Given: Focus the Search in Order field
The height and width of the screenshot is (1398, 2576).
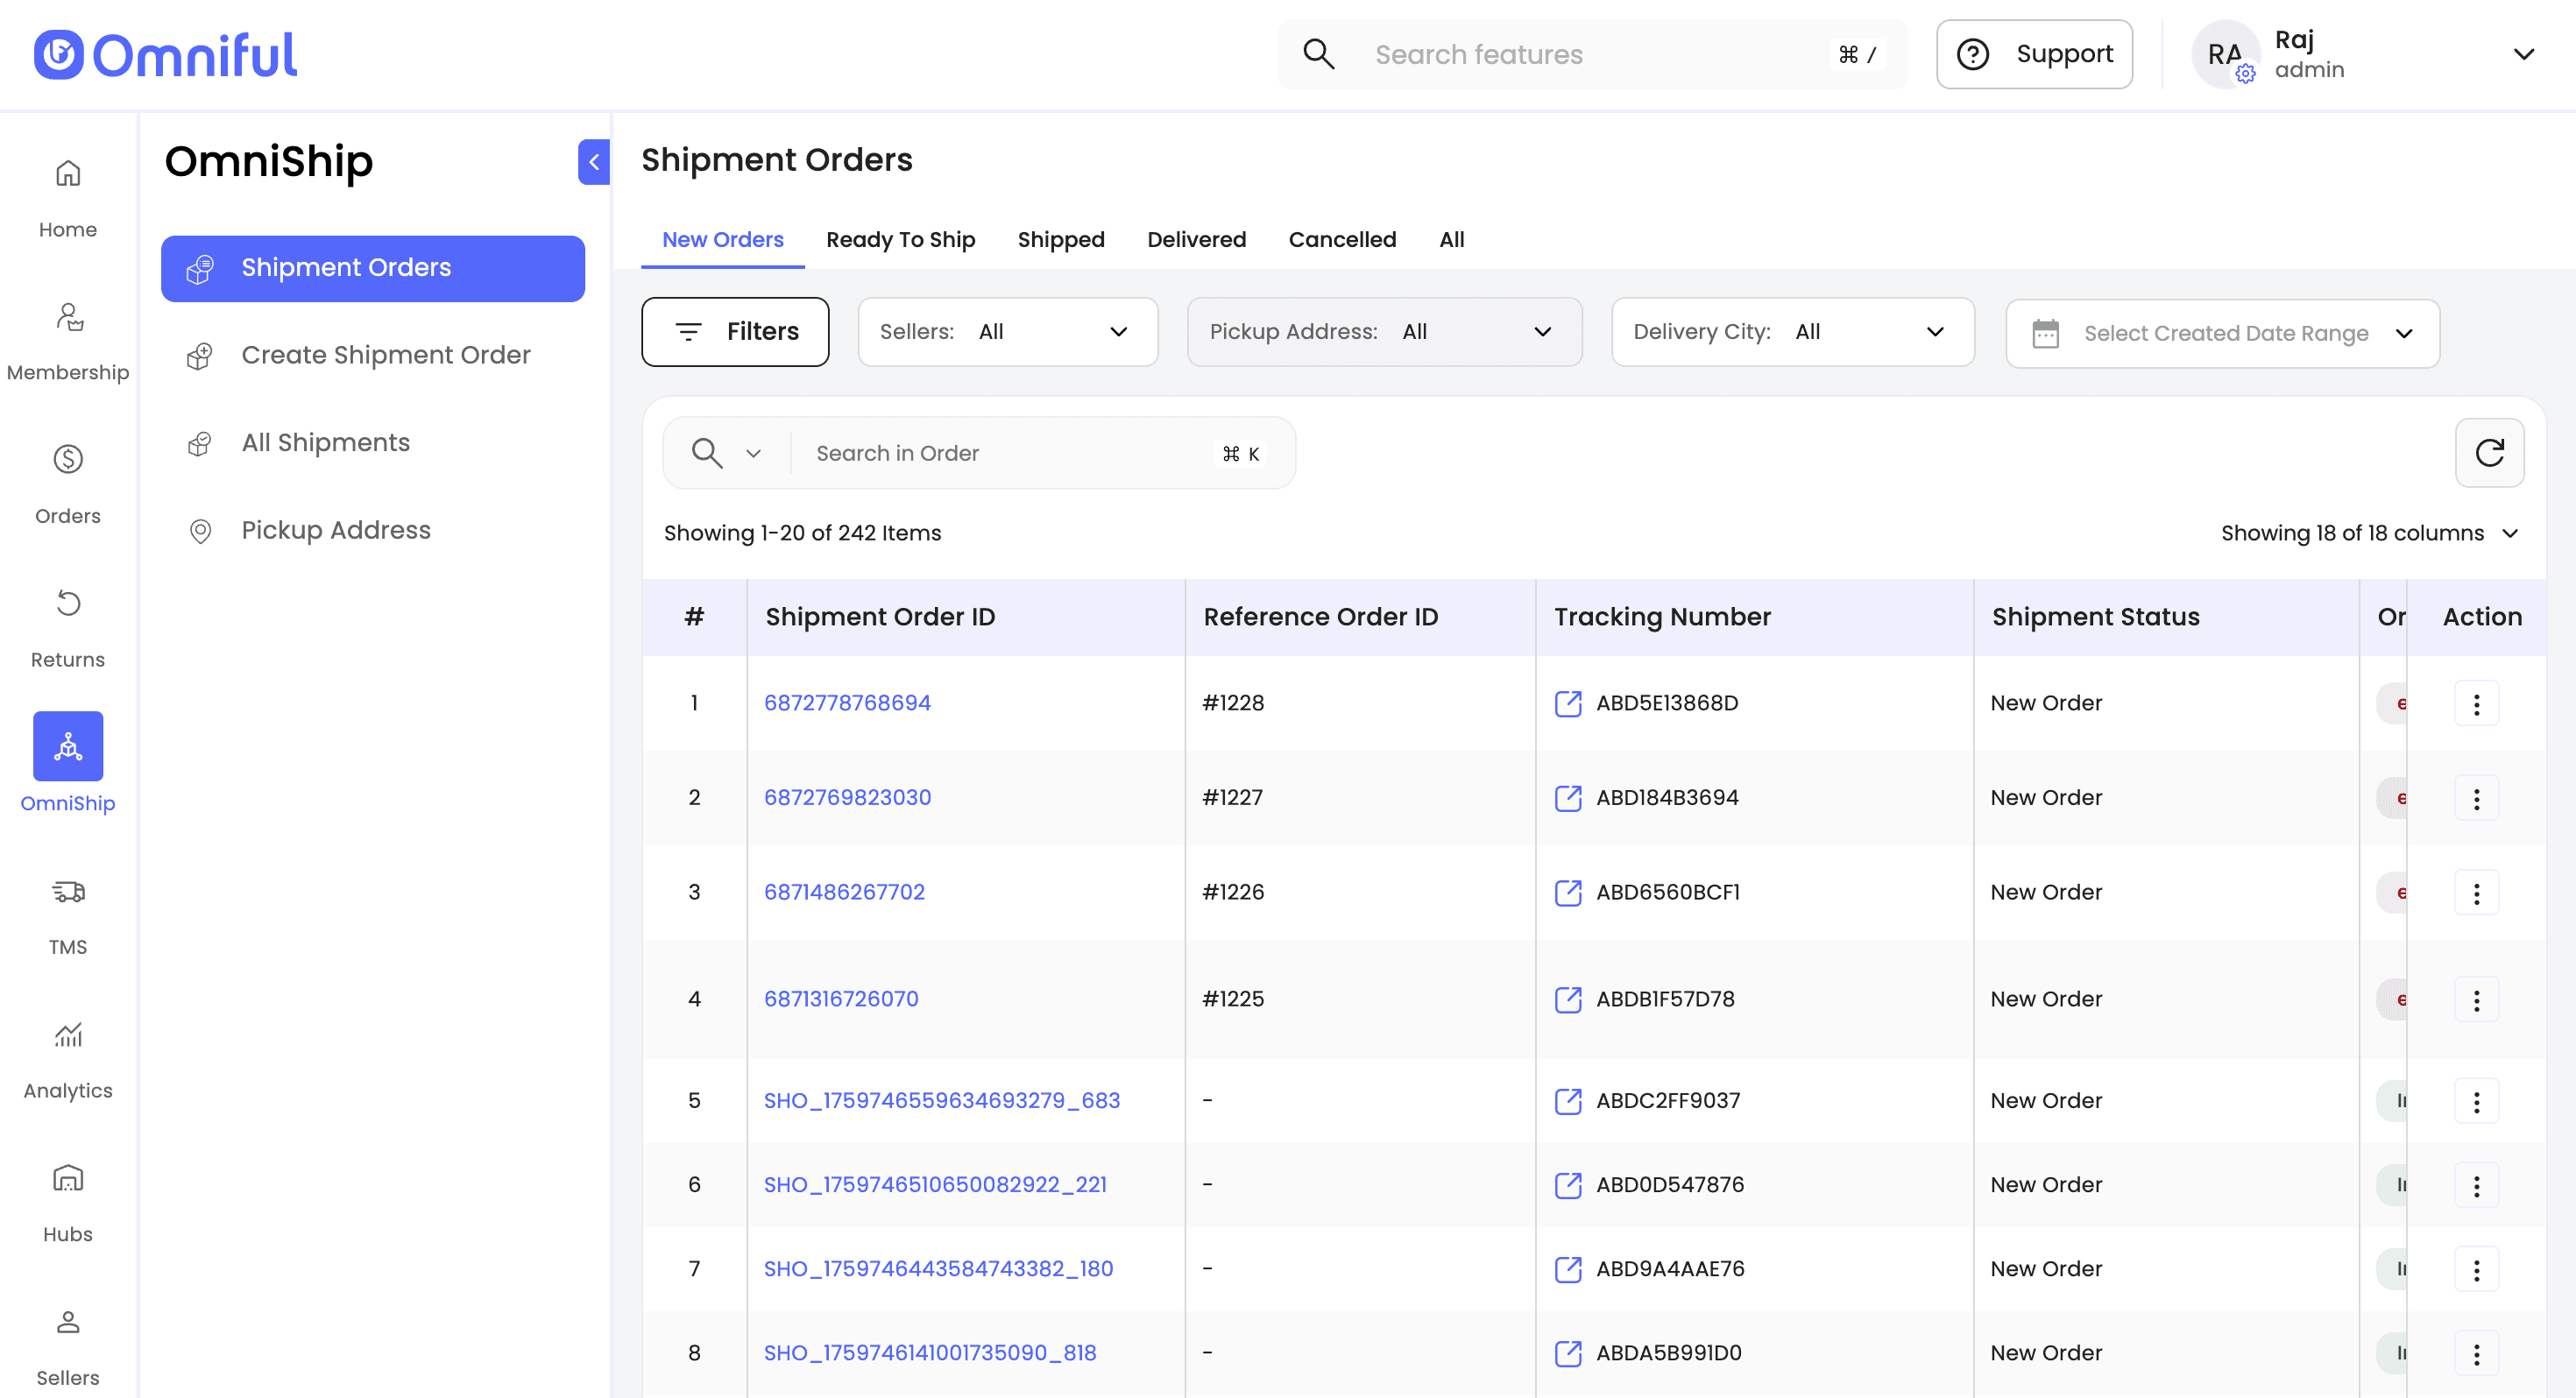Looking at the screenshot, I should [1010, 453].
